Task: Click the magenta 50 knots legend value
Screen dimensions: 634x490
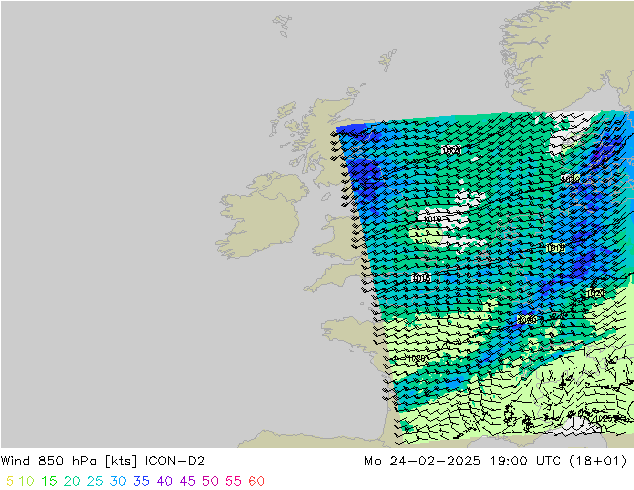Action: (x=210, y=481)
